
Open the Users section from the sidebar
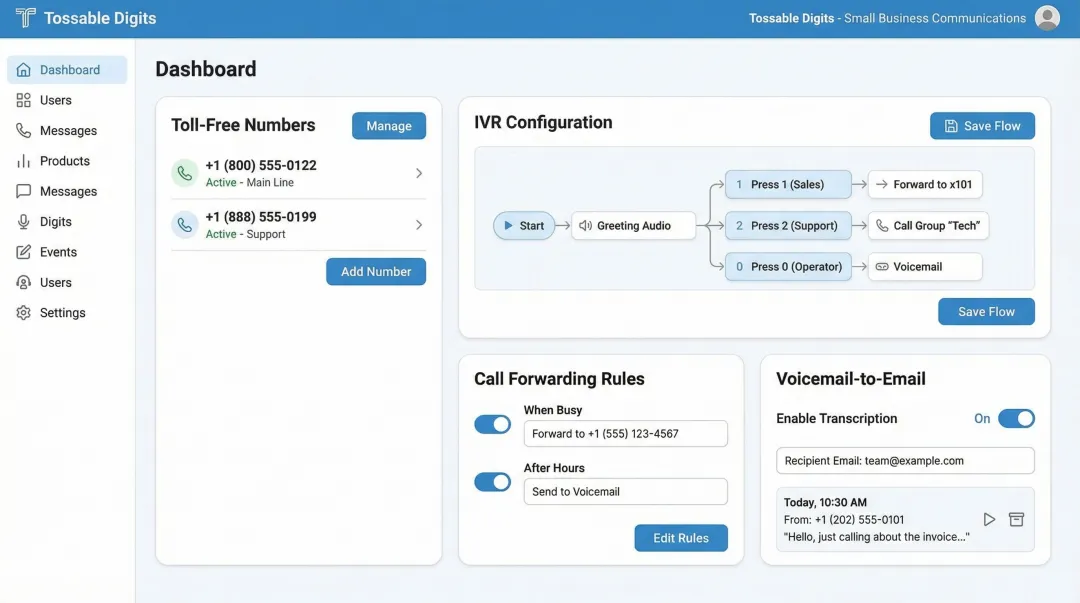[55, 100]
